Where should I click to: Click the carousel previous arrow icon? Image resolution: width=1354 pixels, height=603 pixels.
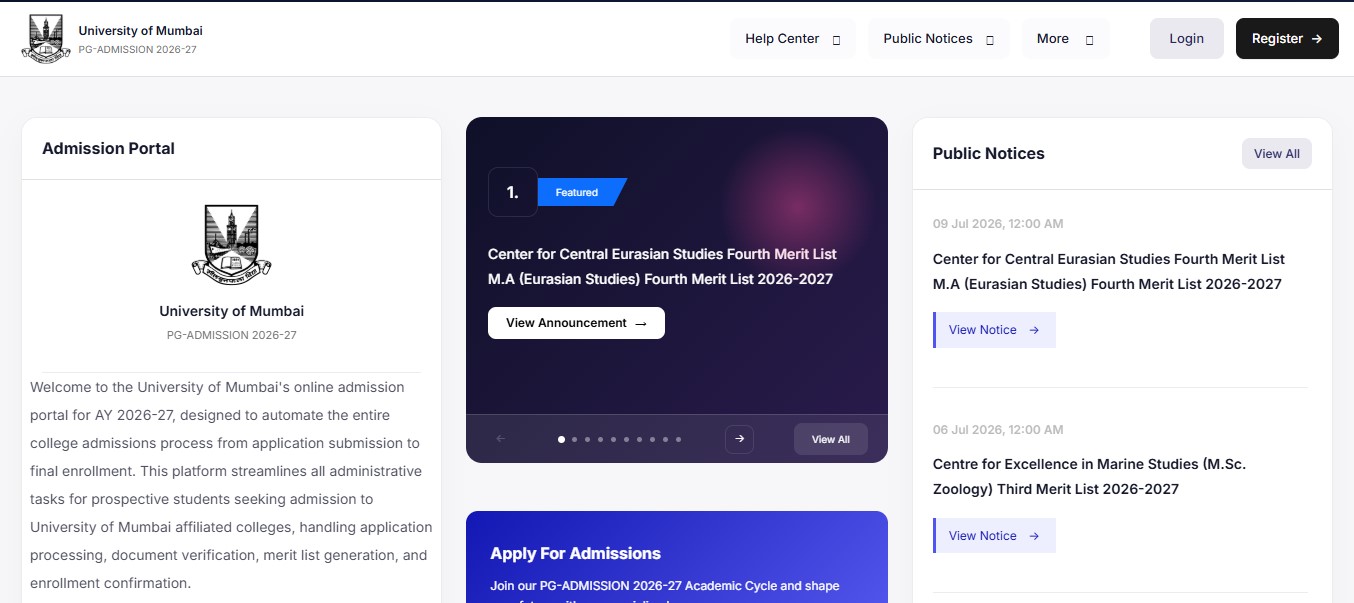click(x=501, y=439)
